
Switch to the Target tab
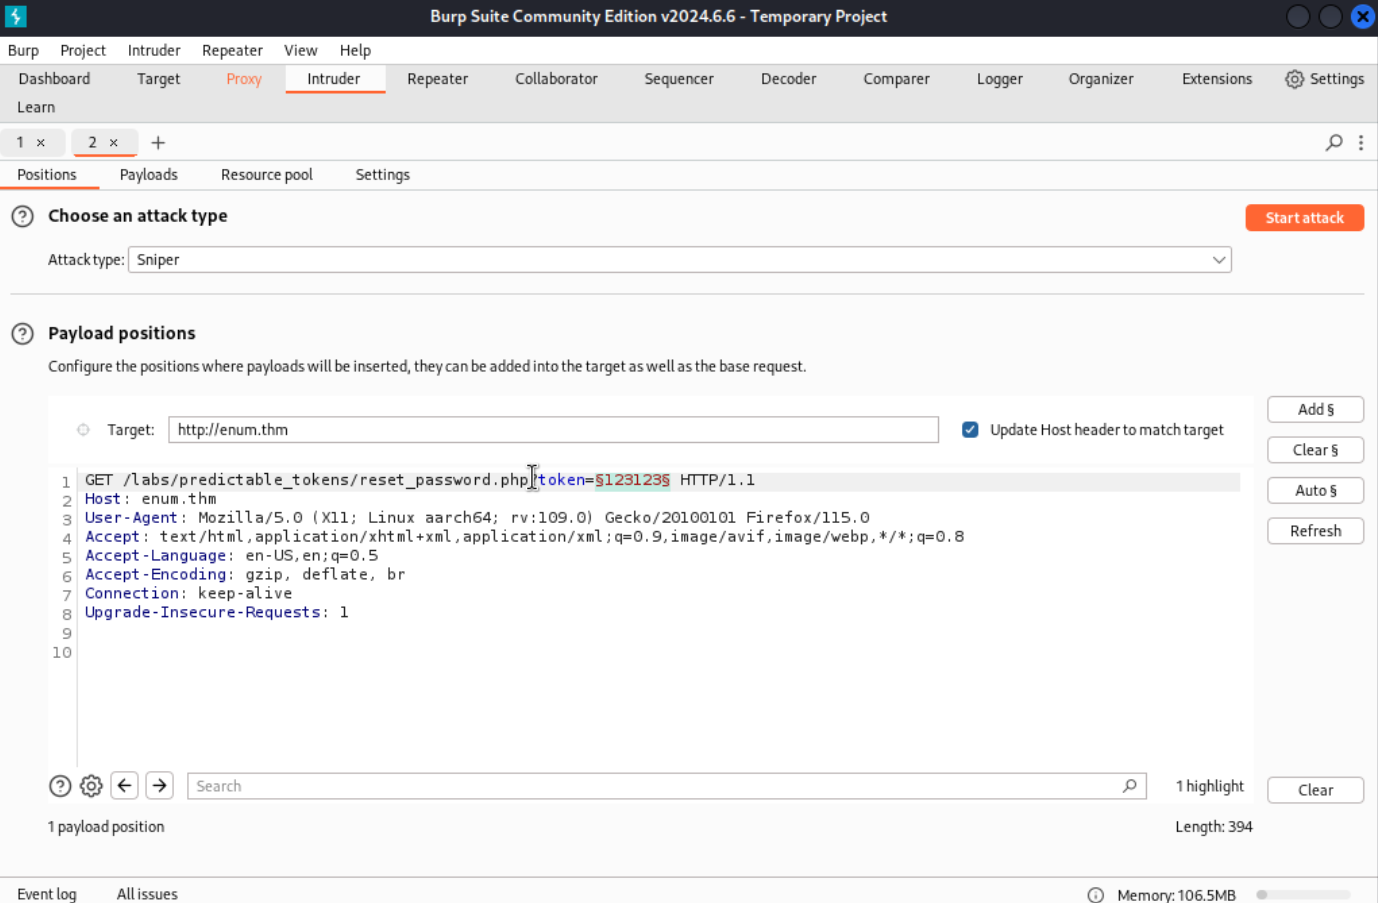[158, 79]
